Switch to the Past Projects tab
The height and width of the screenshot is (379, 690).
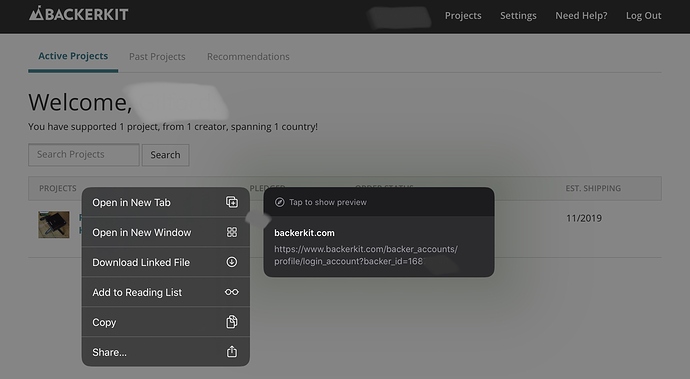click(x=157, y=56)
